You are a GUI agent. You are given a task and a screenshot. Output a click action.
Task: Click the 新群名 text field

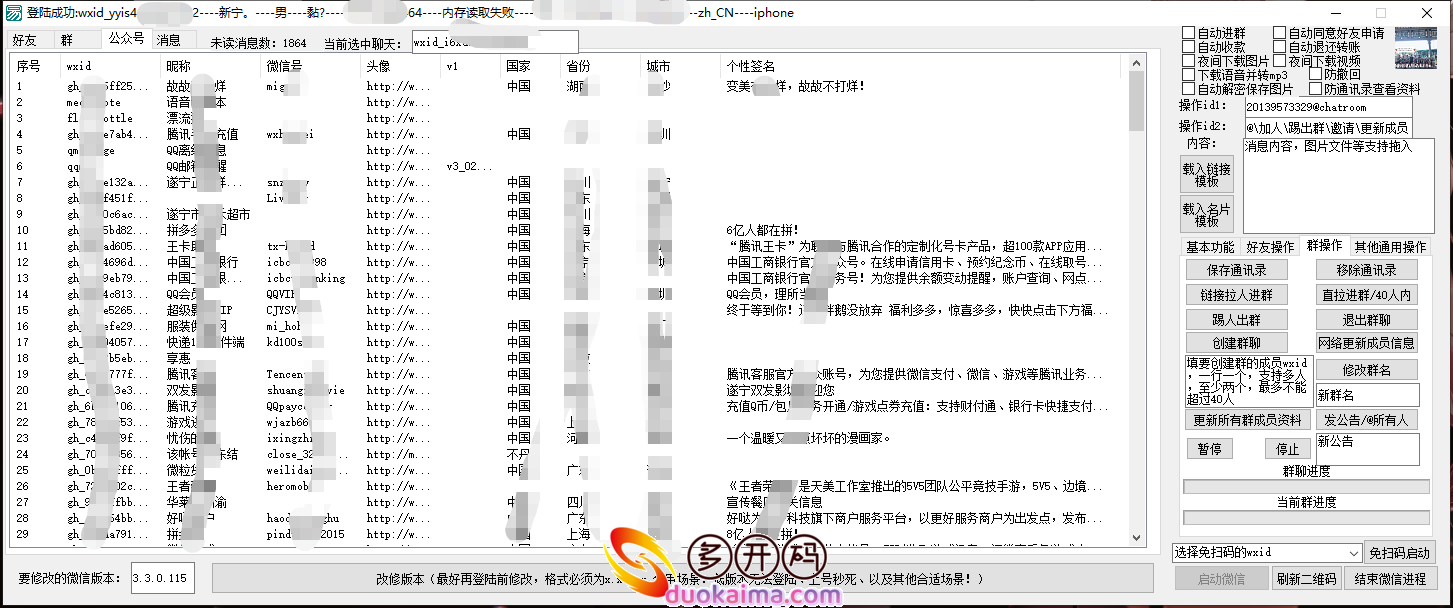1367,395
